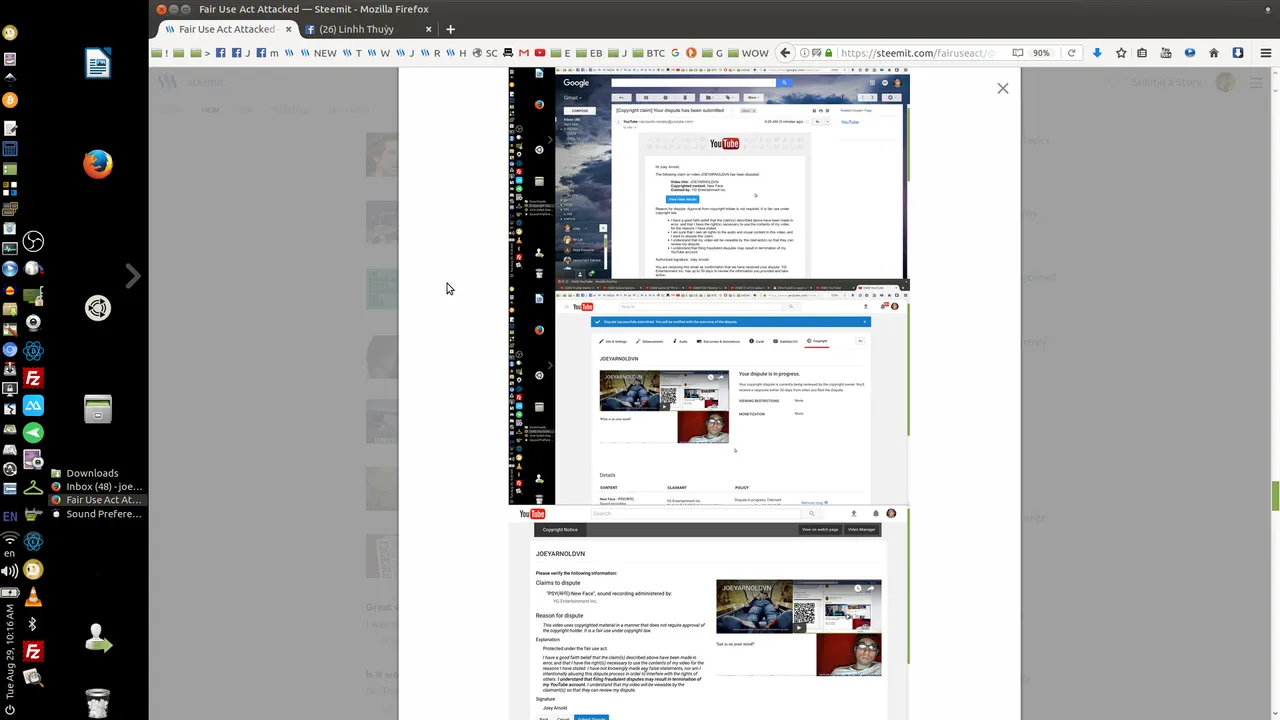The height and width of the screenshot is (720, 1280).
Task: Go to the Firefox home page
Action: click(x=1214, y=53)
